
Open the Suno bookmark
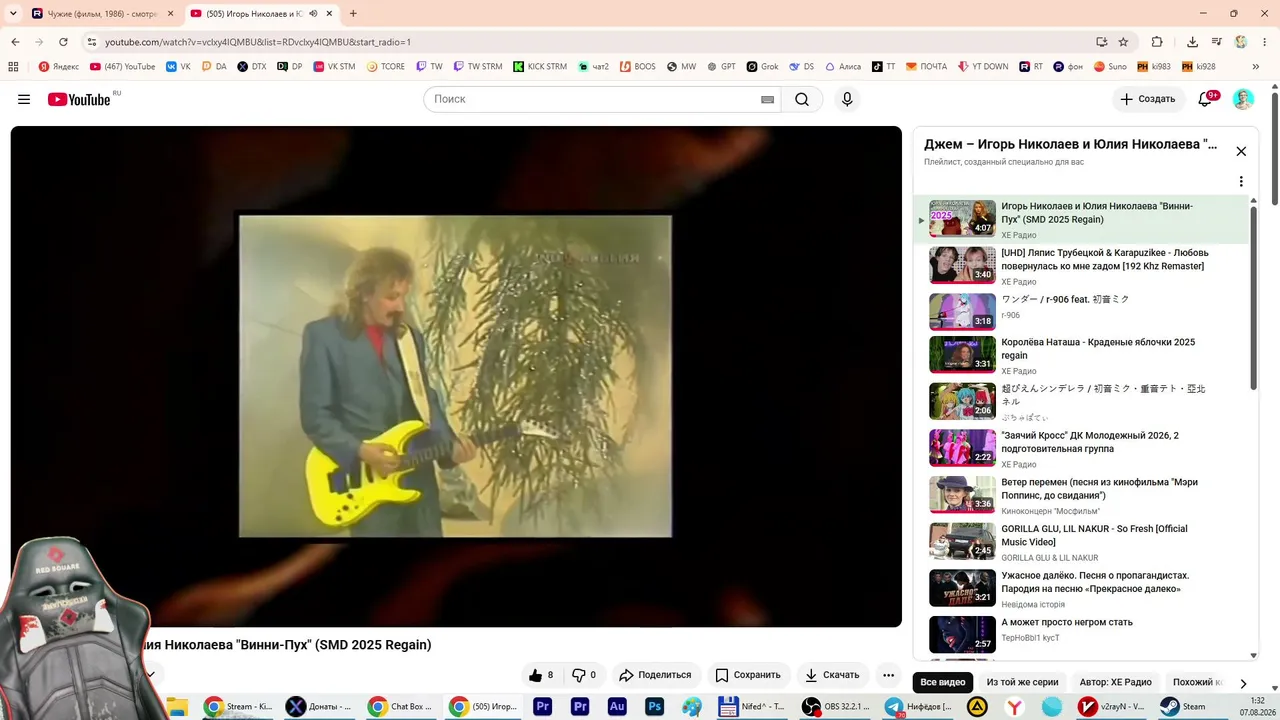pos(1110,67)
